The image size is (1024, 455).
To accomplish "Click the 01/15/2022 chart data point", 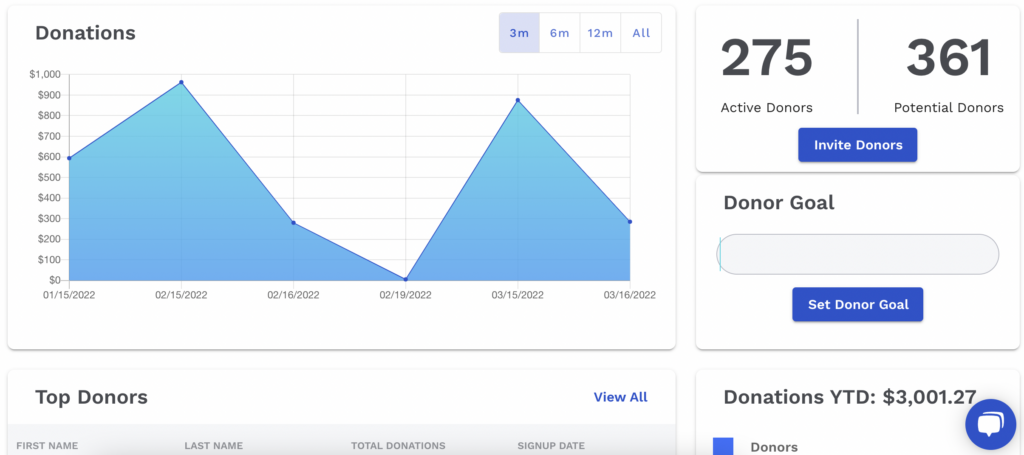I will pyautogui.click(x=69, y=158).
